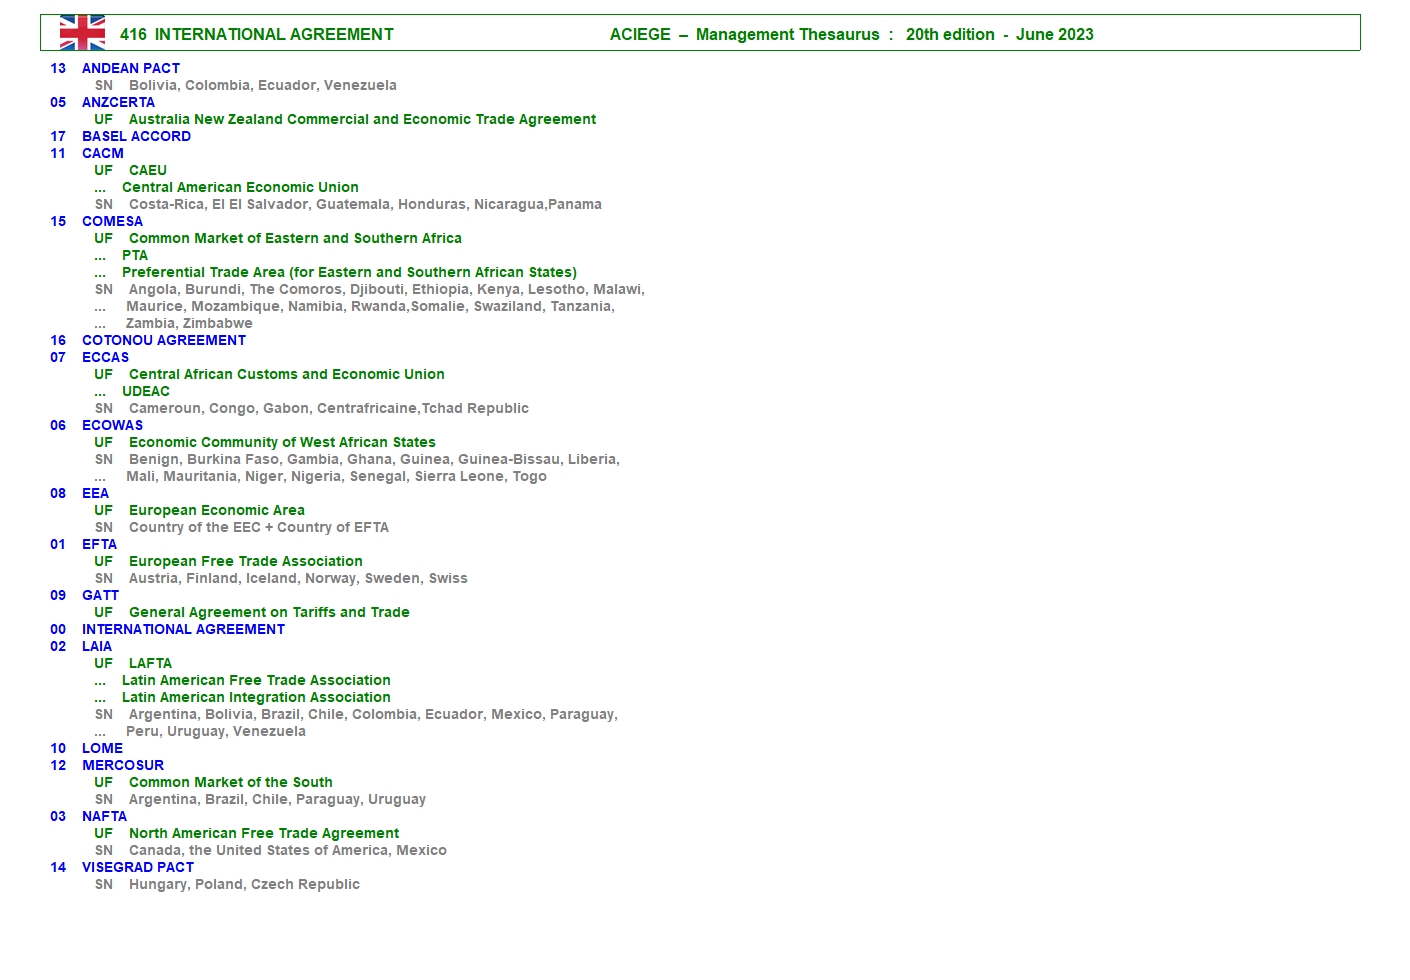Select the ECOWAS term
Screen dimensions: 1410x980
coord(112,425)
